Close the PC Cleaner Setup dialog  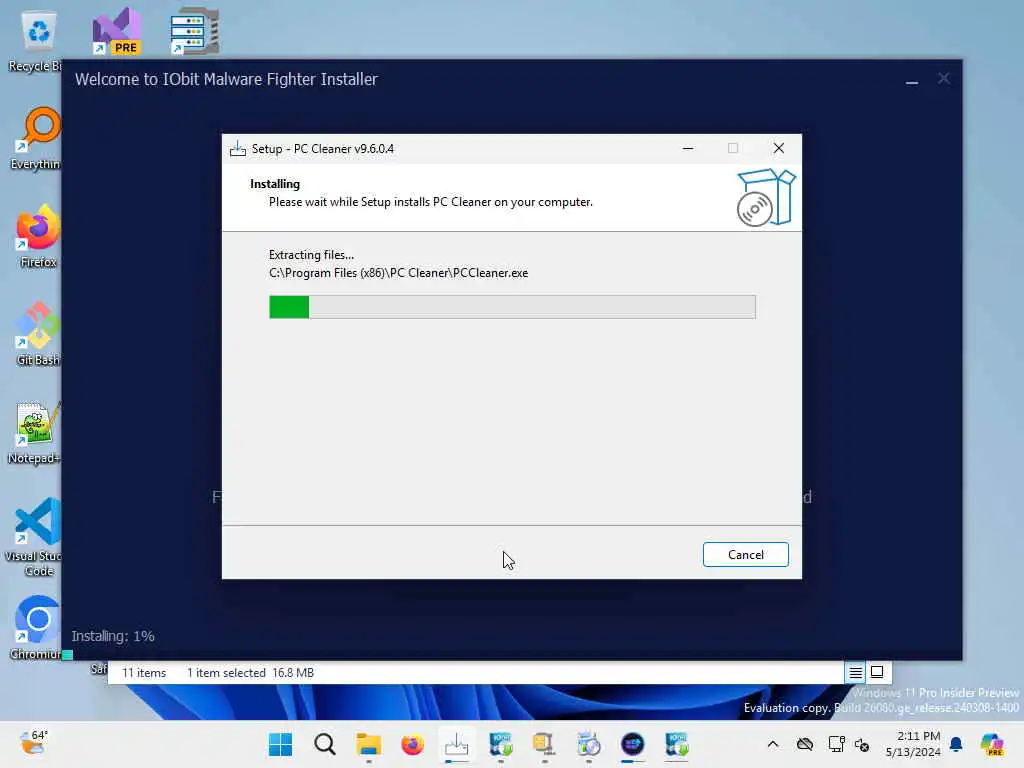(x=778, y=148)
